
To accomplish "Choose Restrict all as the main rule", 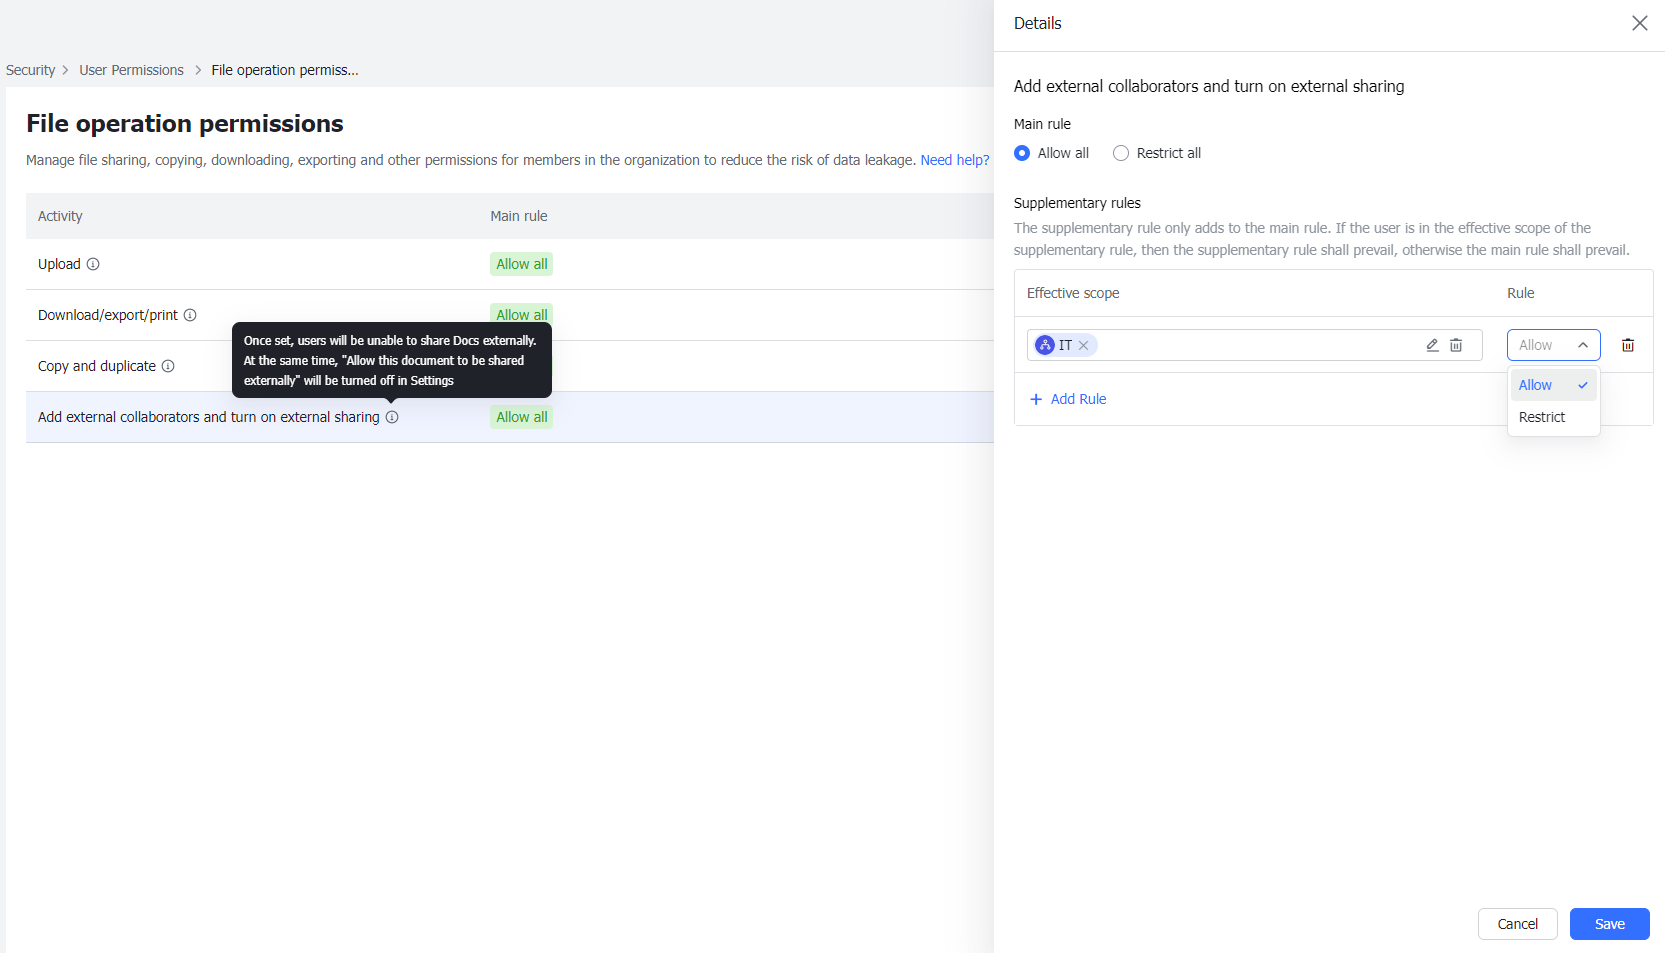I will coord(1120,153).
